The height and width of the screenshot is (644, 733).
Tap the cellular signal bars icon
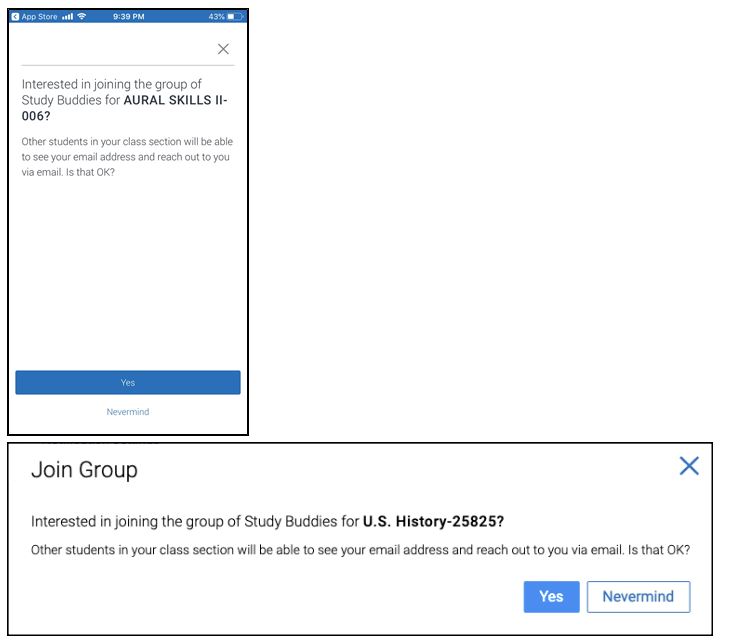click(x=68, y=17)
